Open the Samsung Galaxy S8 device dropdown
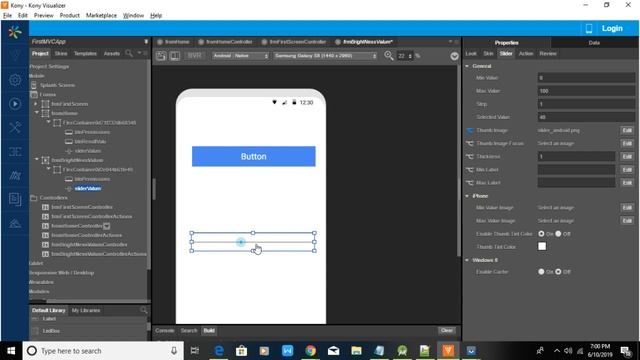Screen dimensions: 640x360 (325, 56)
